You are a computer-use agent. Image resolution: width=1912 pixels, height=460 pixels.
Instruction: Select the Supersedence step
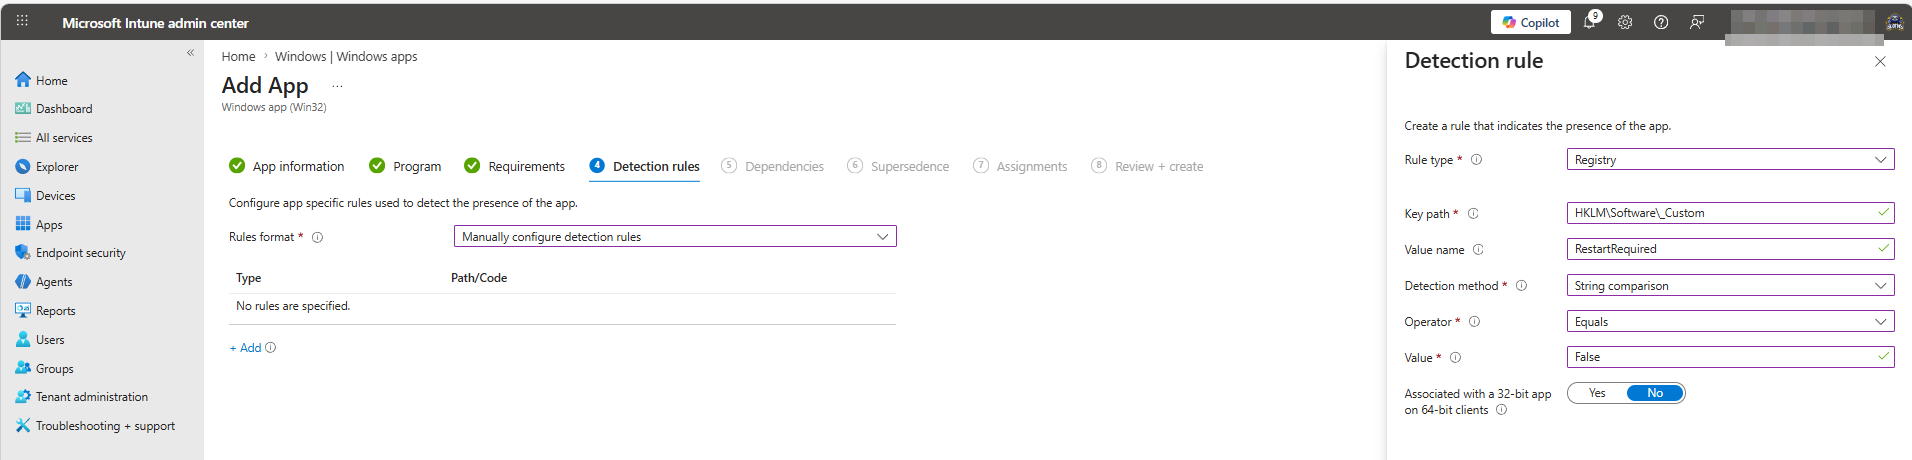click(898, 166)
